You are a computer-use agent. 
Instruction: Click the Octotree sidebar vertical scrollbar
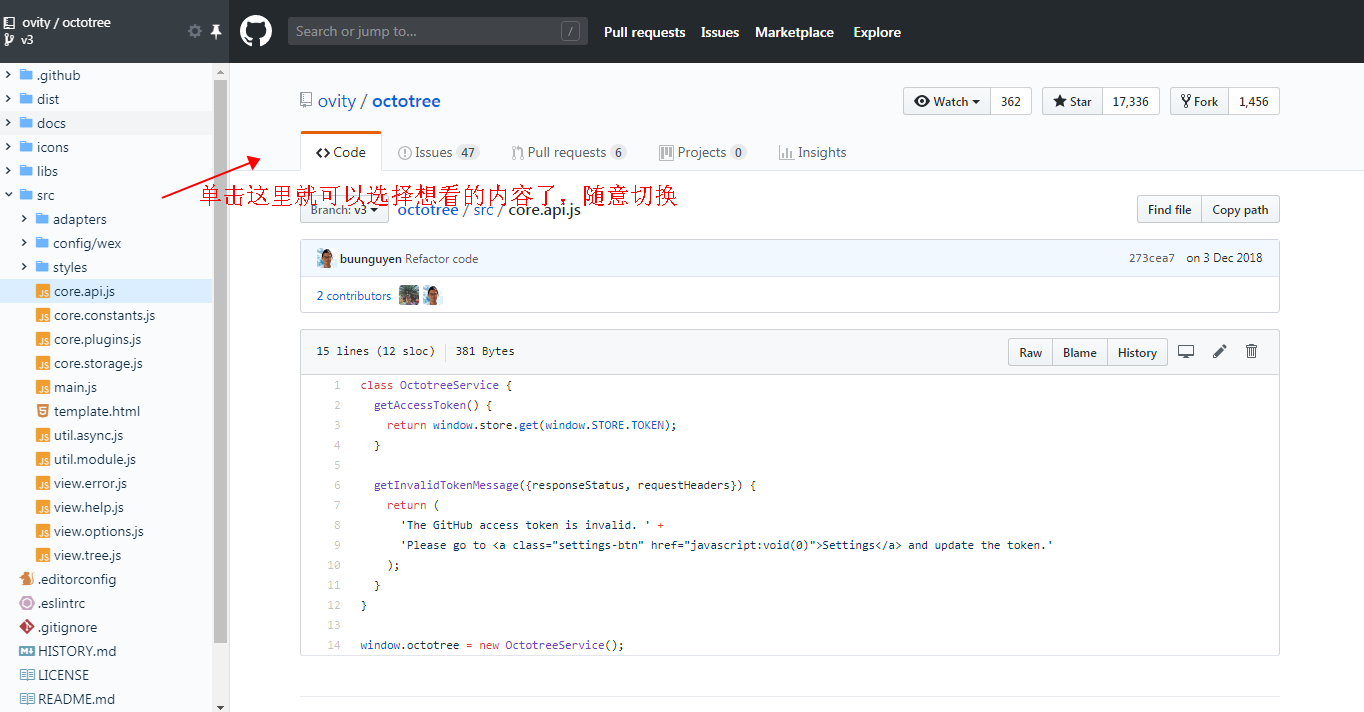(220, 360)
